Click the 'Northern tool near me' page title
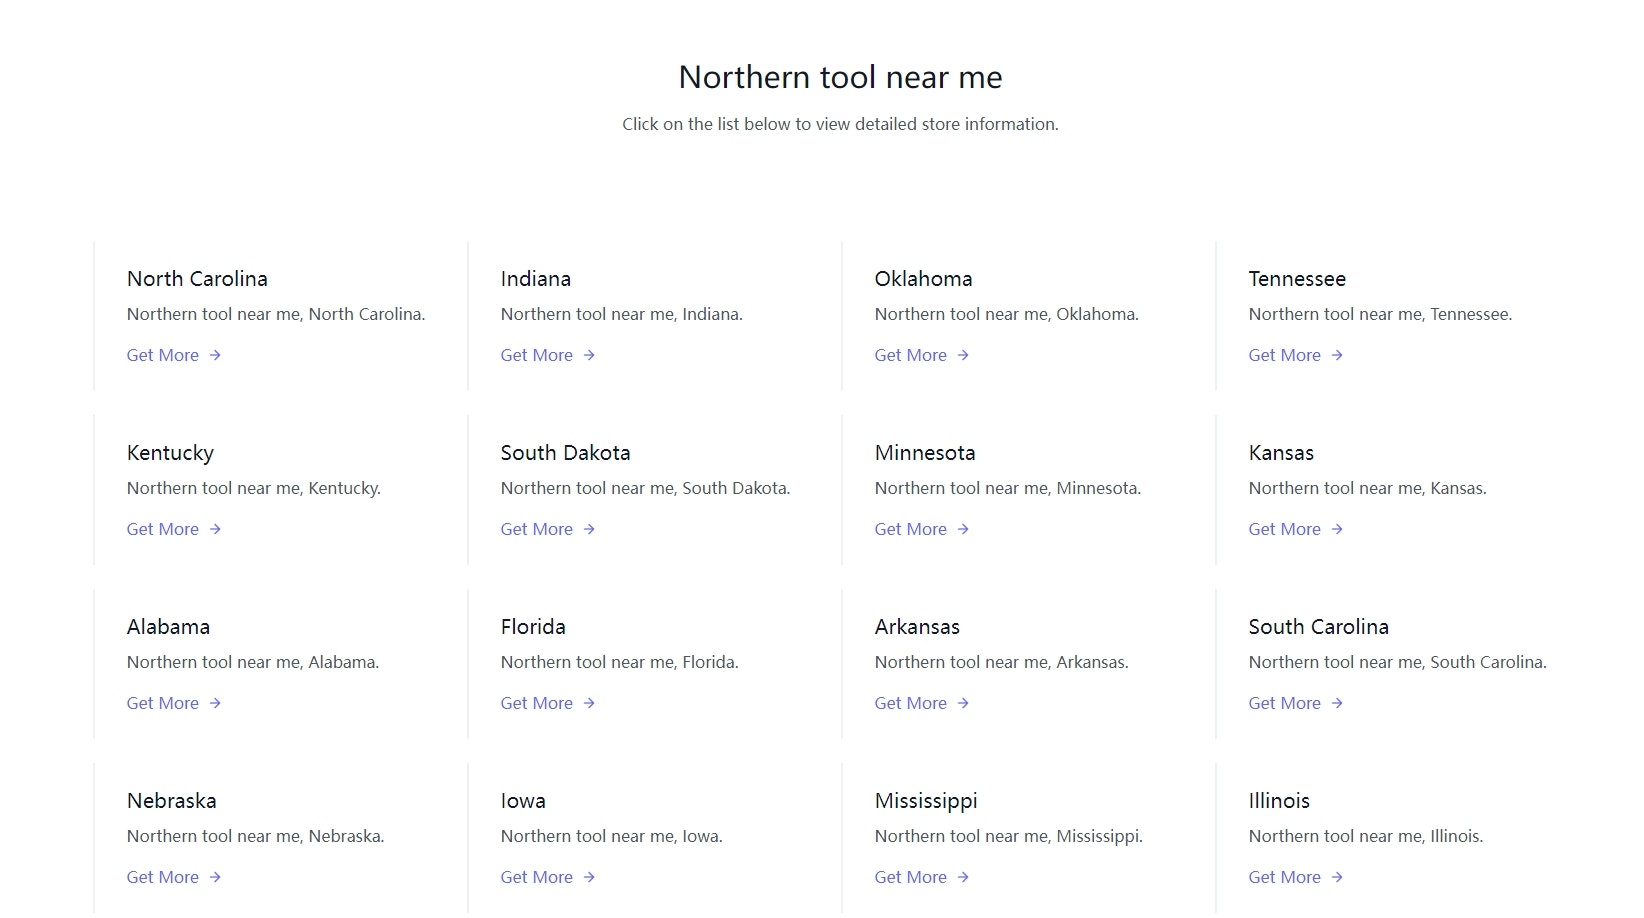 pyautogui.click(x=840, y=77)
